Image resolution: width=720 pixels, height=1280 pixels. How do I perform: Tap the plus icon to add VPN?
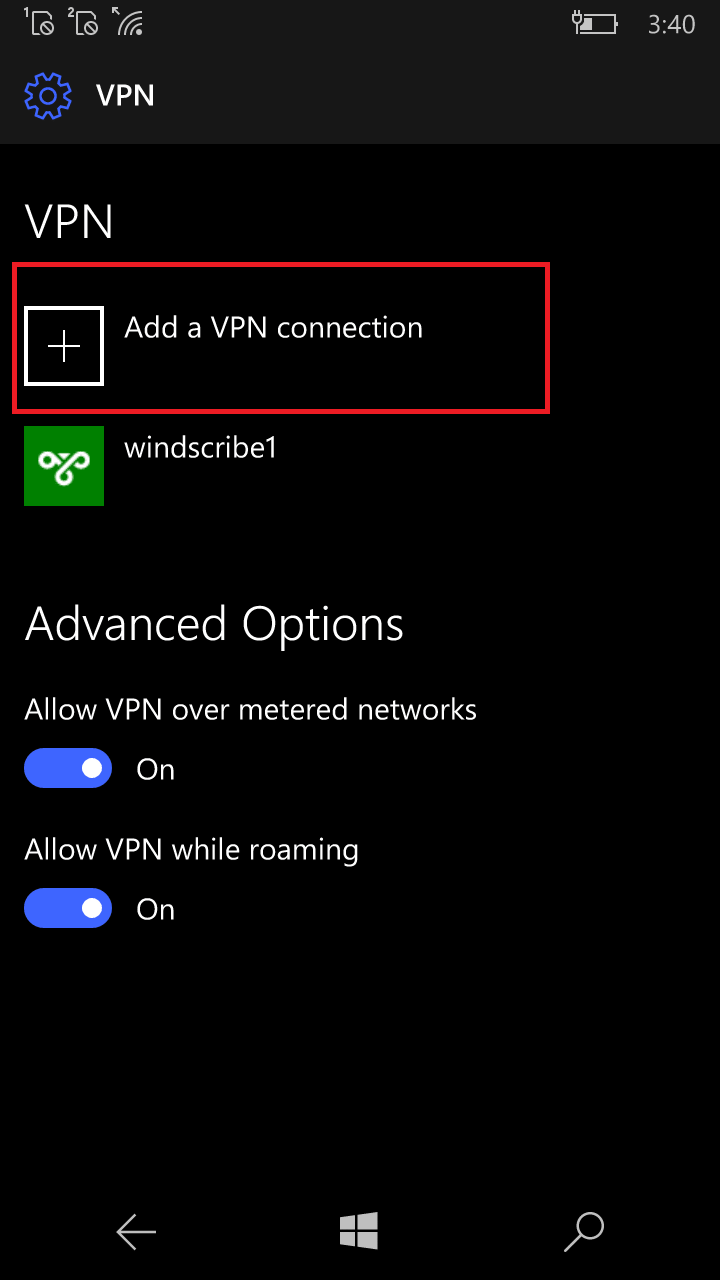tap(64, 346)
